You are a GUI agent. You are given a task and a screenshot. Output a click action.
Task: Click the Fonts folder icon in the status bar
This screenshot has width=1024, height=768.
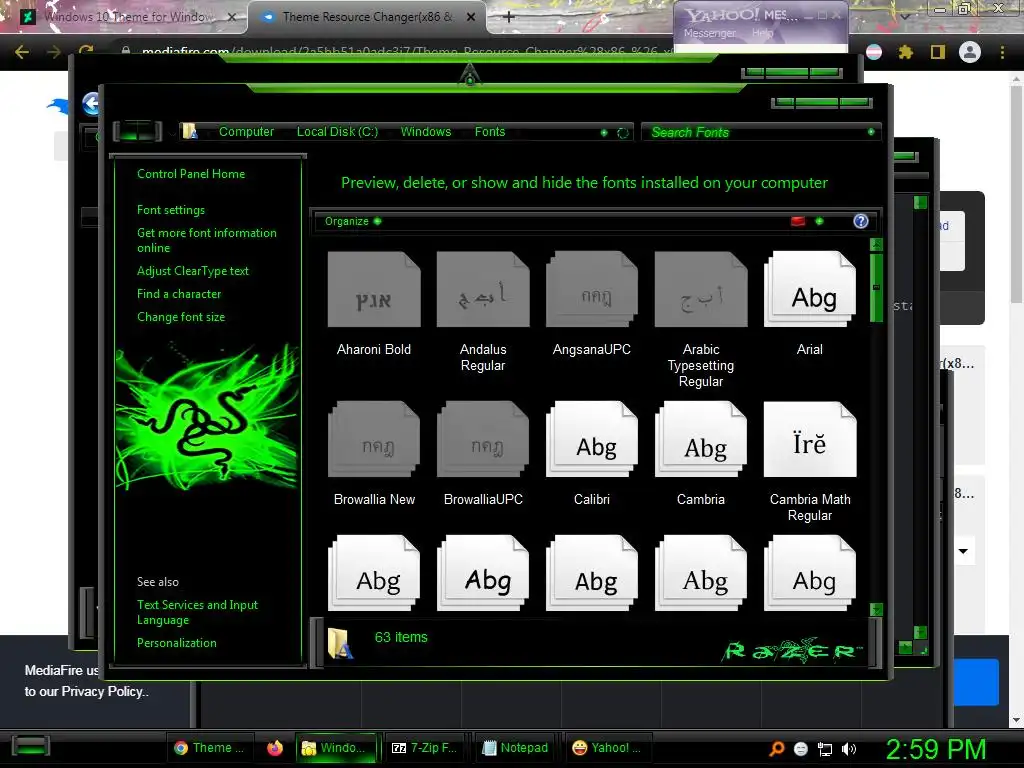pyautogui.click(x=340, y=643)
